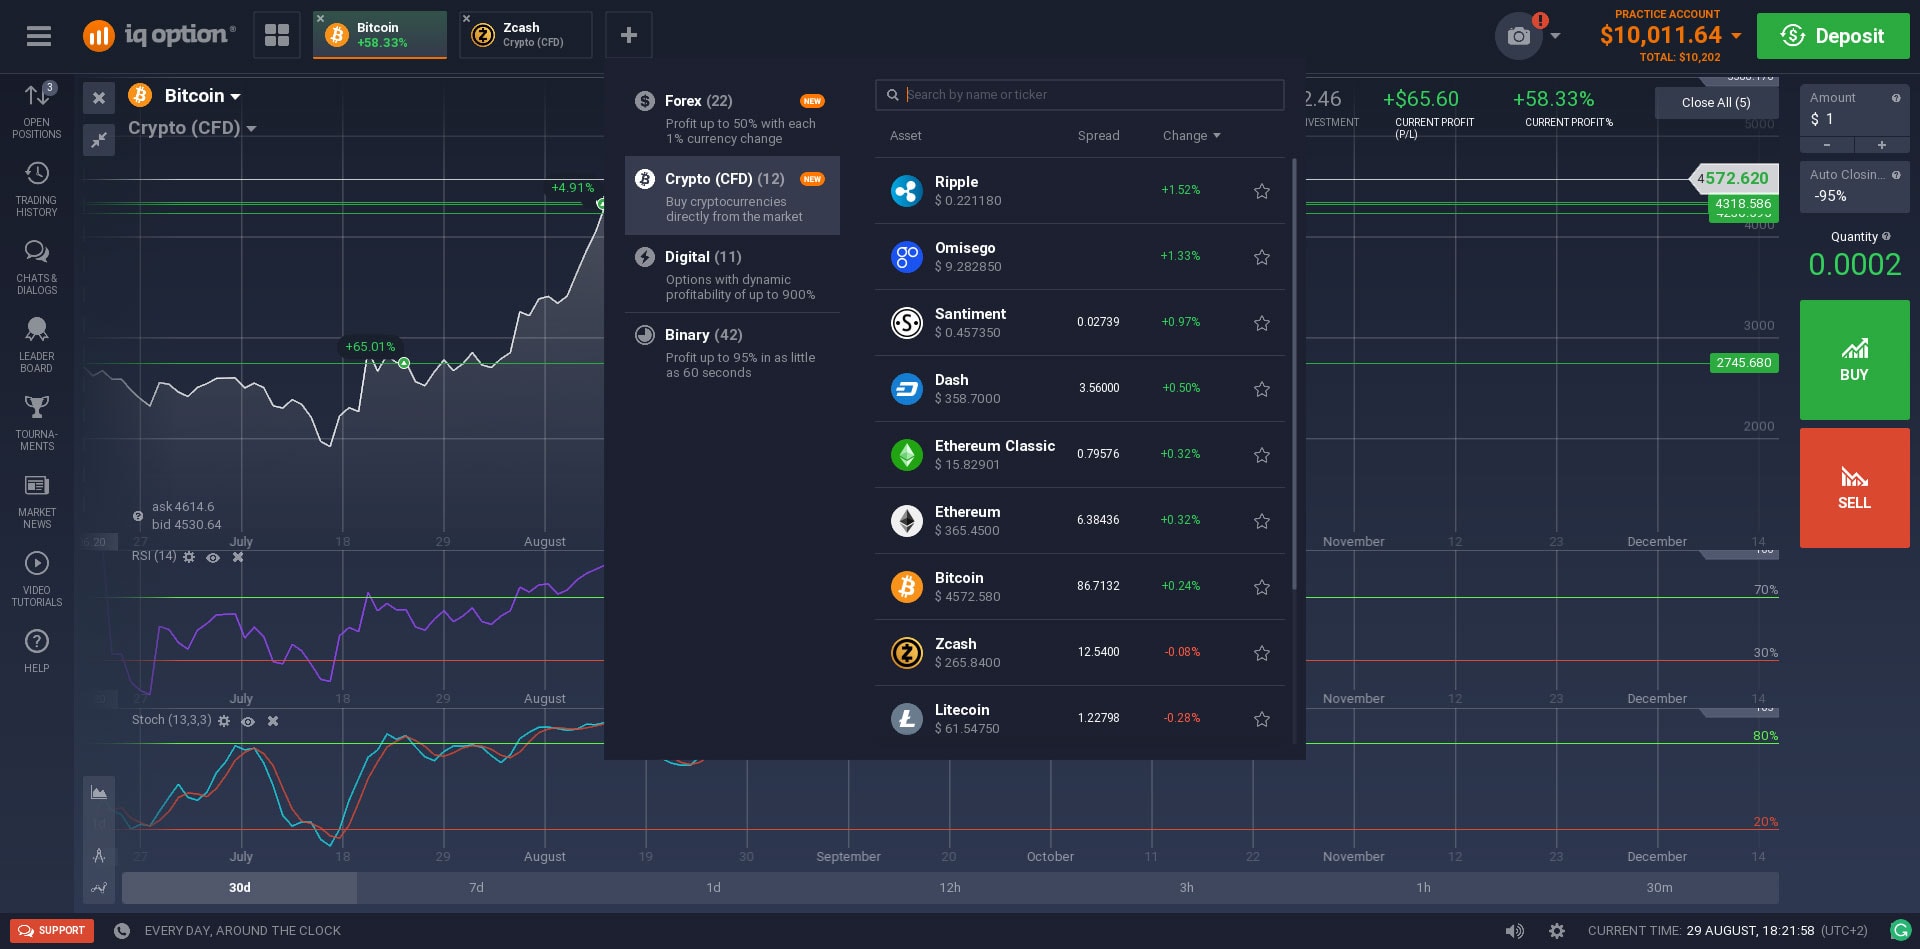This screenshot has height=949, width=1920.
Task: Increase amount with plus button
Action: tap(1882, 146)
